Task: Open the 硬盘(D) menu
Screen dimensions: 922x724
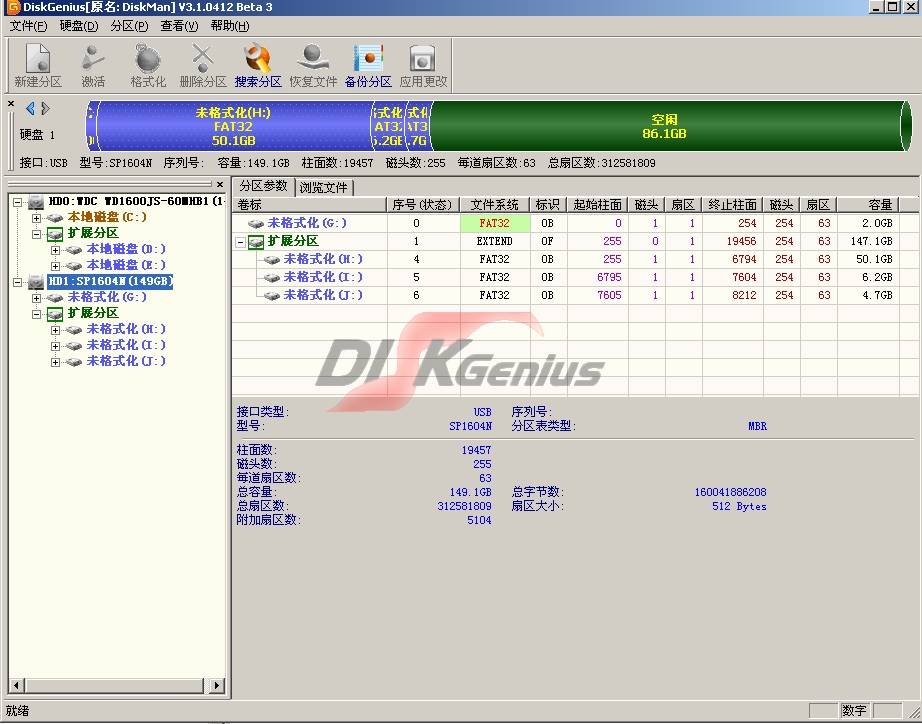Action: tap(79, 26)
